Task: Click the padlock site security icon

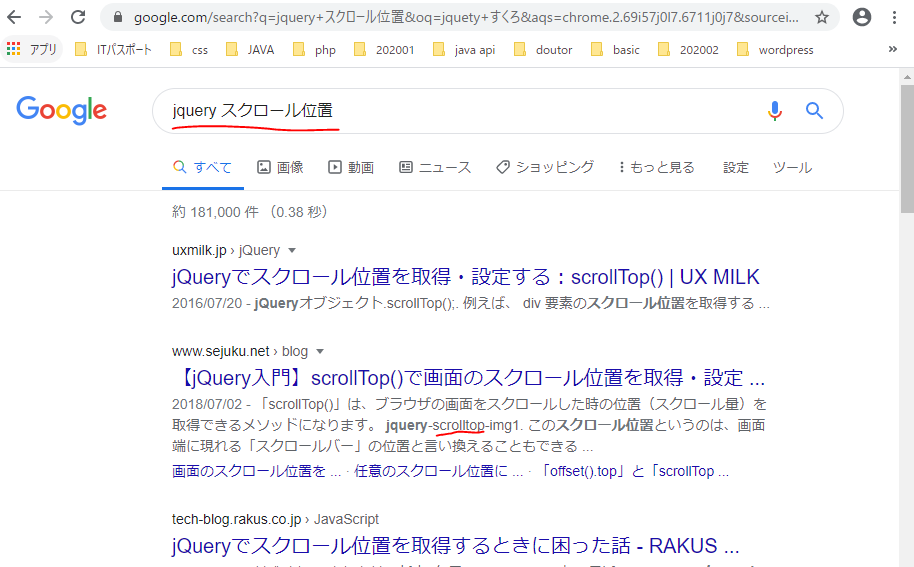Action: pos(118,17)
